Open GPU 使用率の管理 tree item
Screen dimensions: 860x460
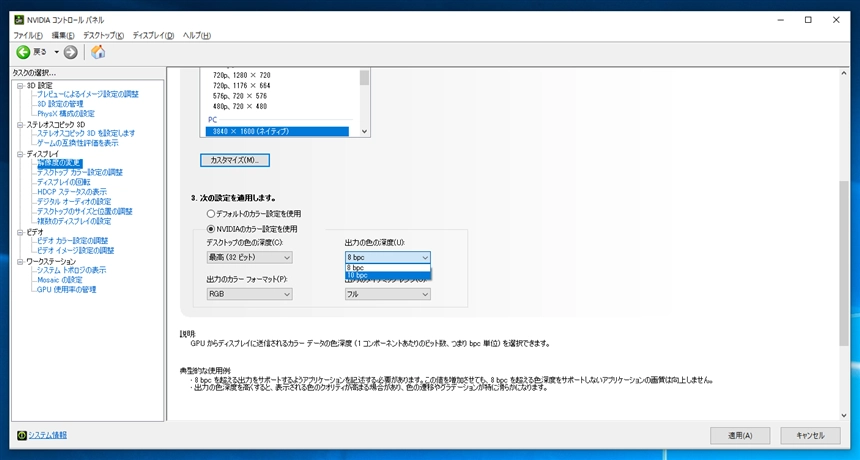66,289
